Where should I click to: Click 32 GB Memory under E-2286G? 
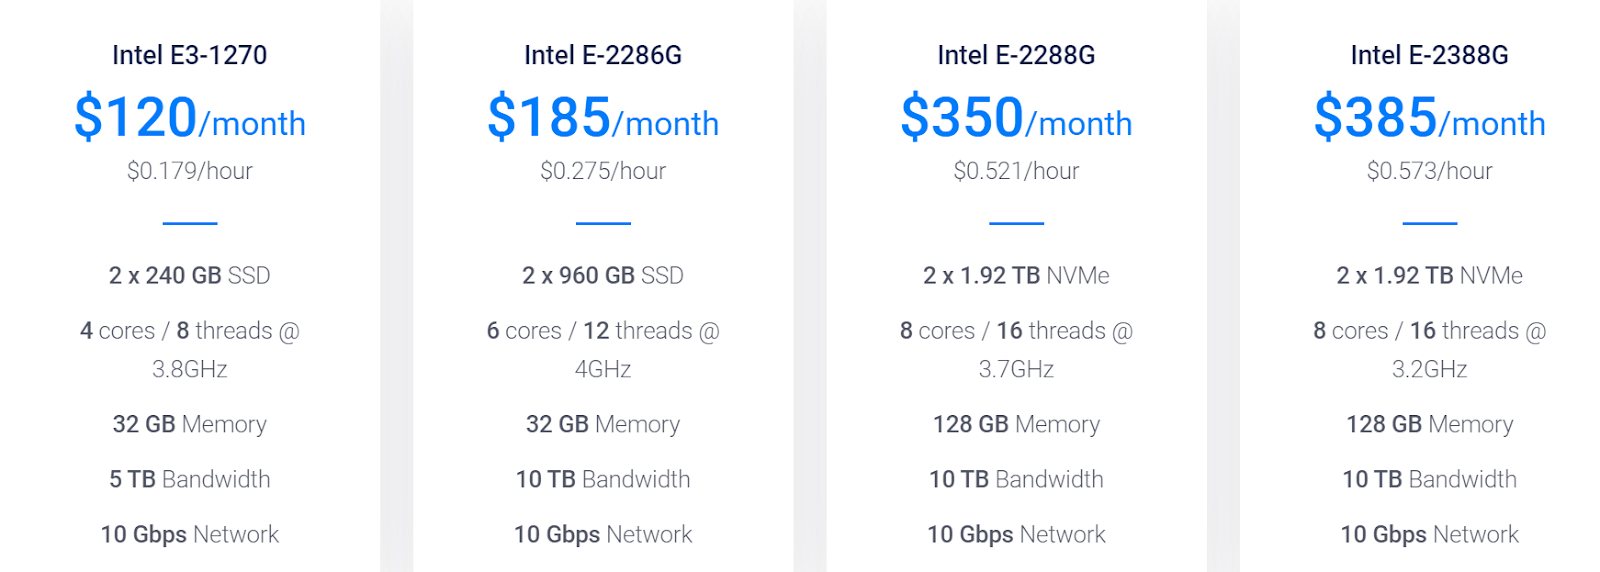(x=603, y=424)
